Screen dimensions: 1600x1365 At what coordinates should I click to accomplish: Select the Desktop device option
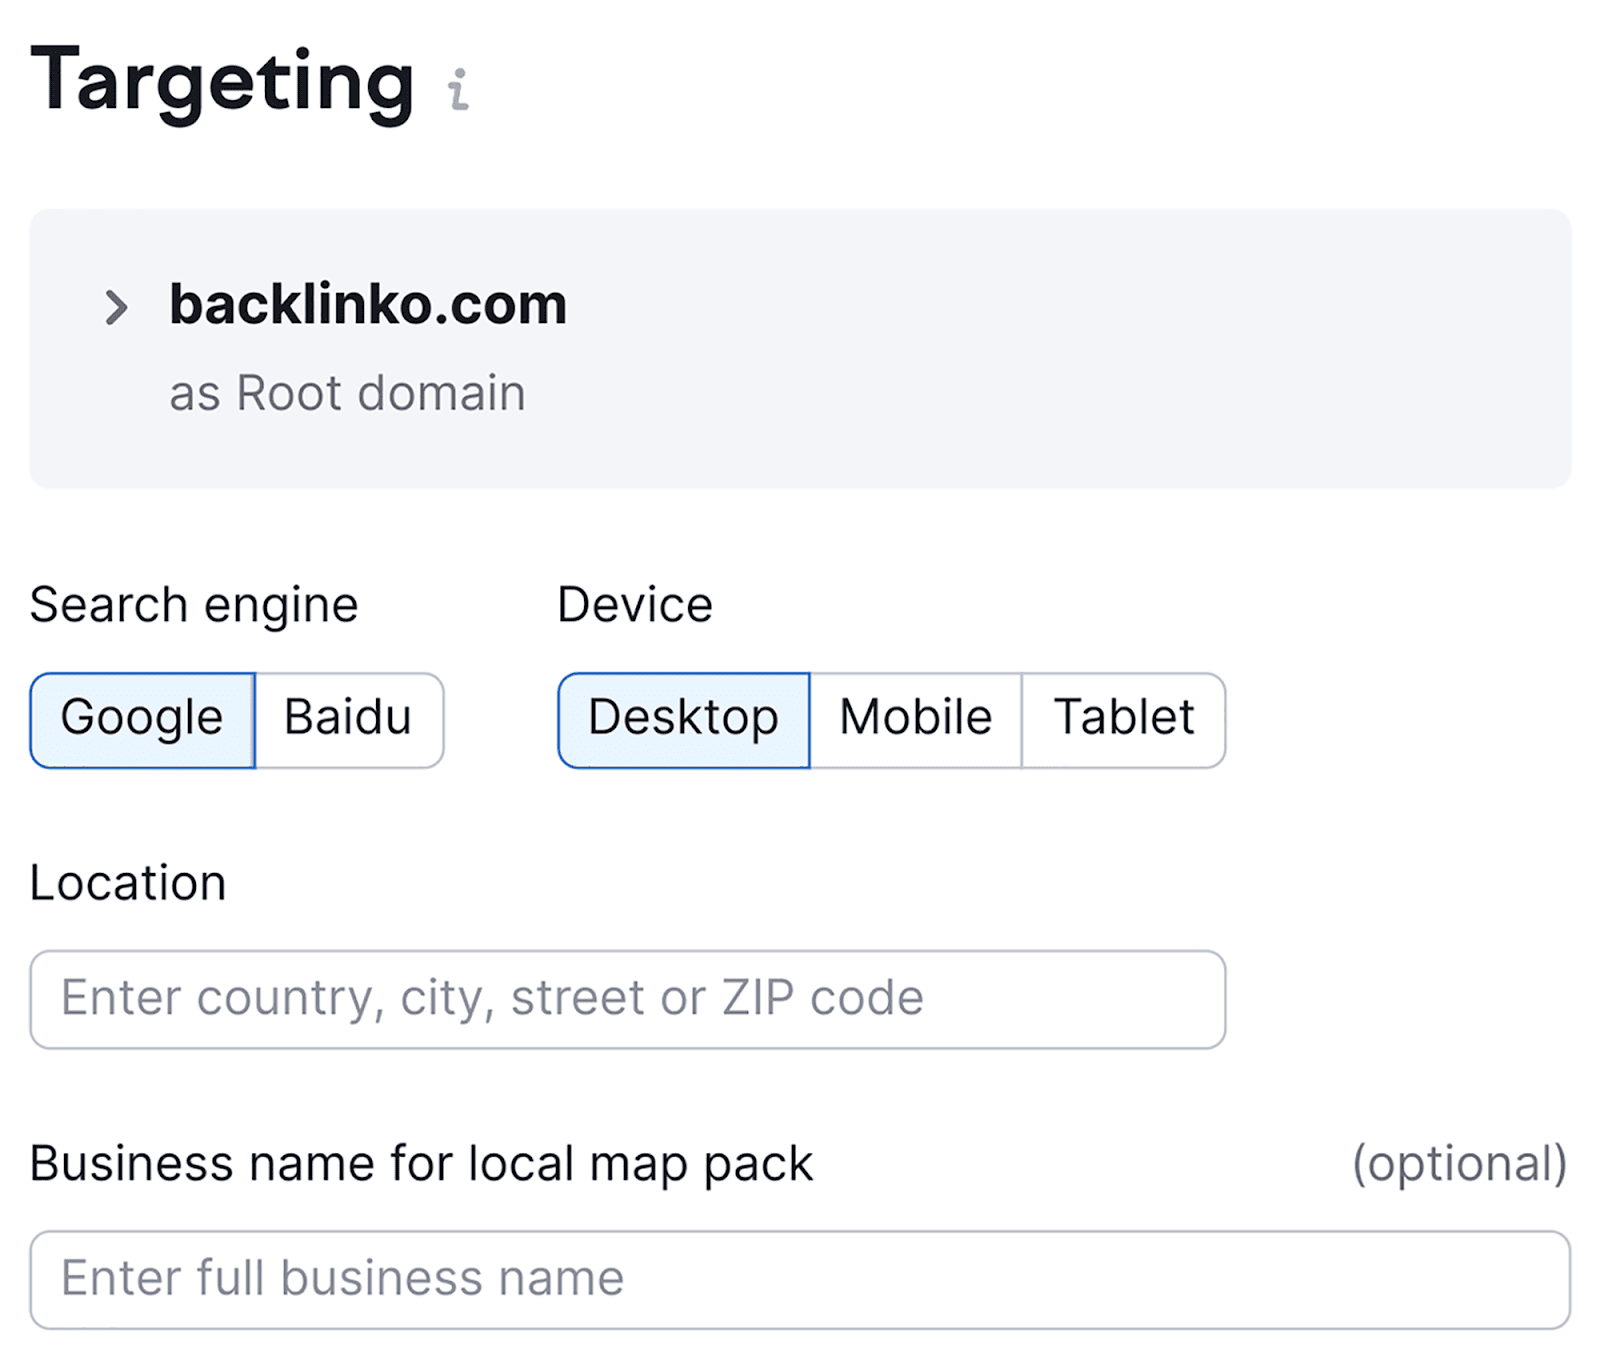684,719
